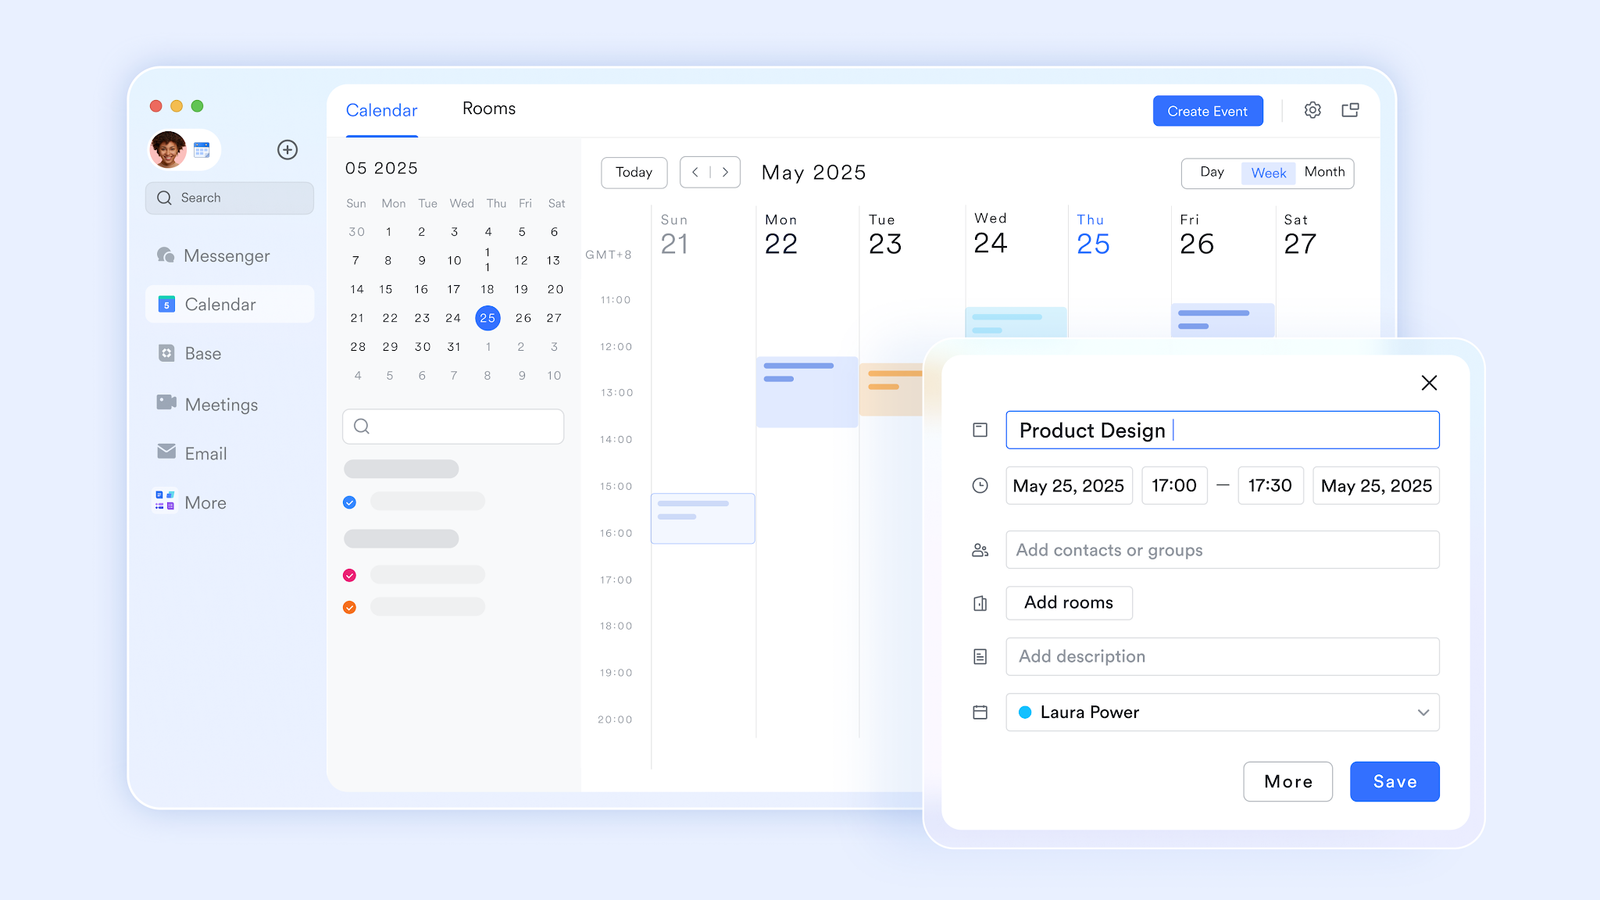Open the settings gear icon
This screenshot has height=900, width=1600.
pos(1312,111)
